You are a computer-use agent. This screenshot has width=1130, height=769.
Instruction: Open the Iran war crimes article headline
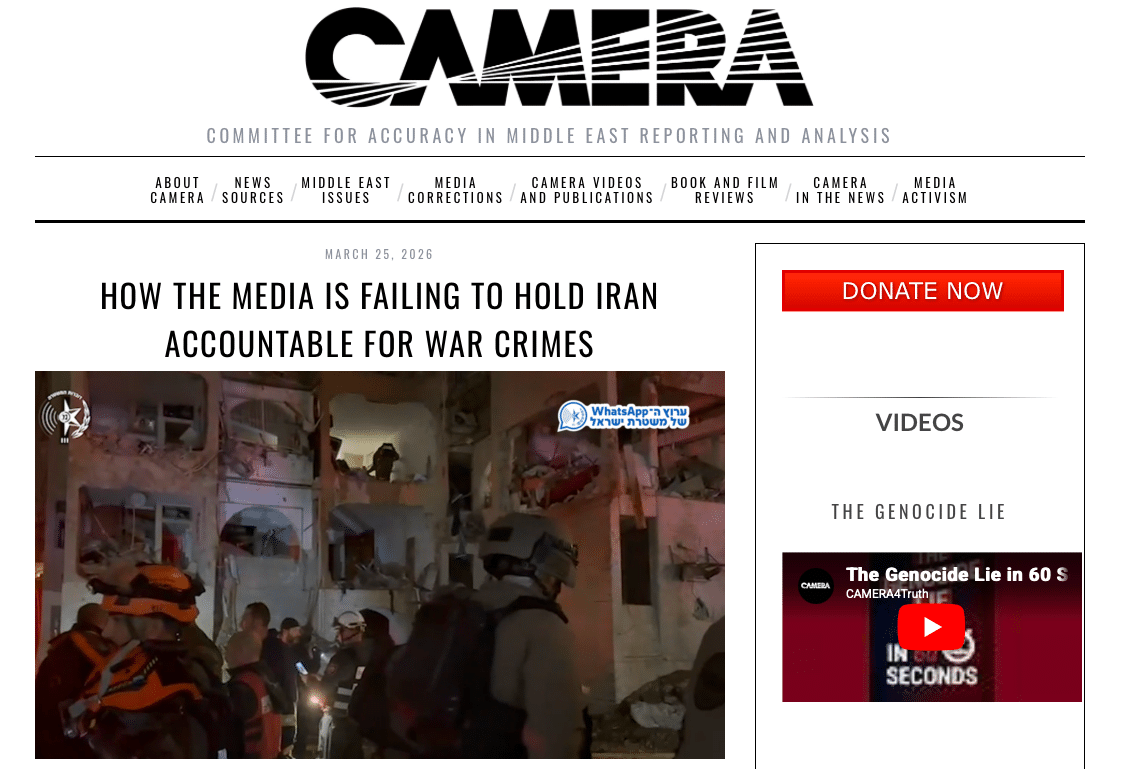click(379, 319)
